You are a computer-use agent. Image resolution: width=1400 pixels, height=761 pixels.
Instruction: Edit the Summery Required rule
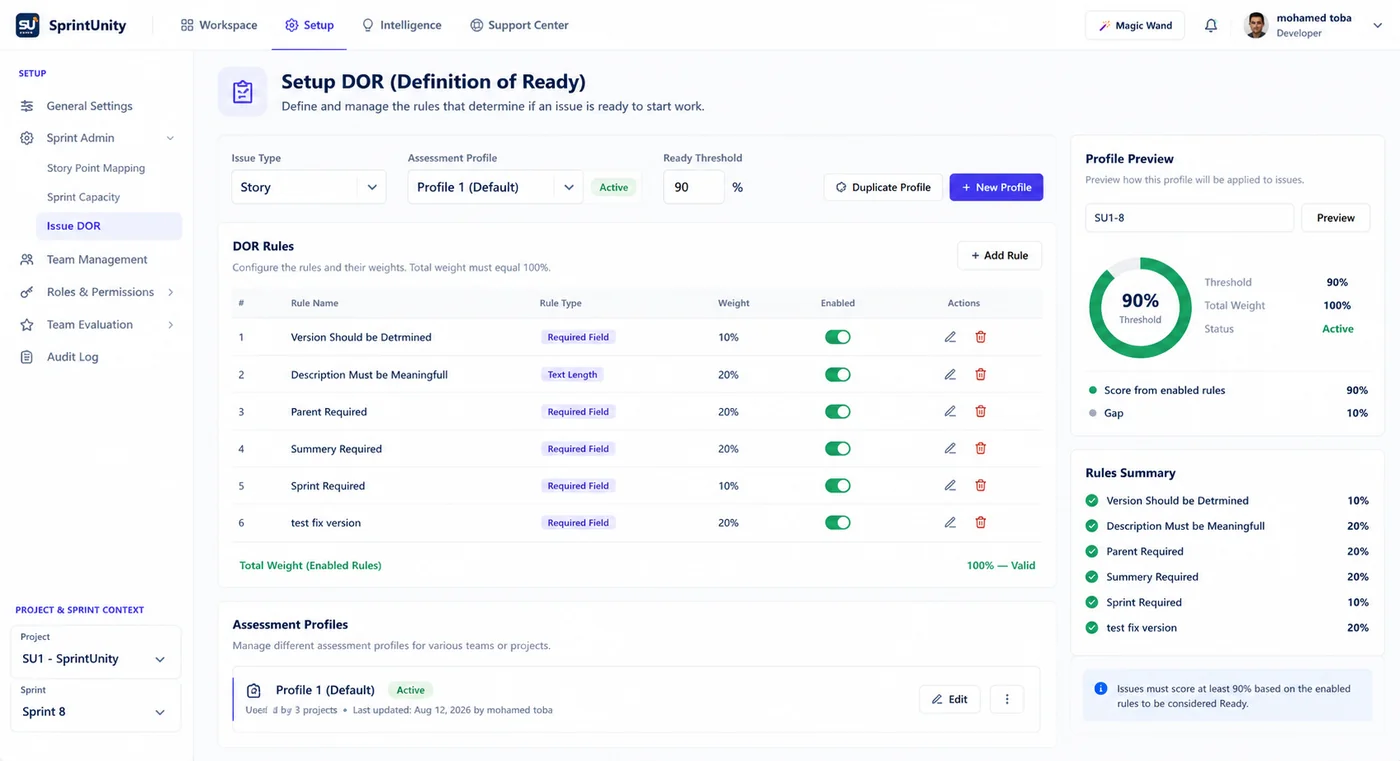[x=950, y=448]
